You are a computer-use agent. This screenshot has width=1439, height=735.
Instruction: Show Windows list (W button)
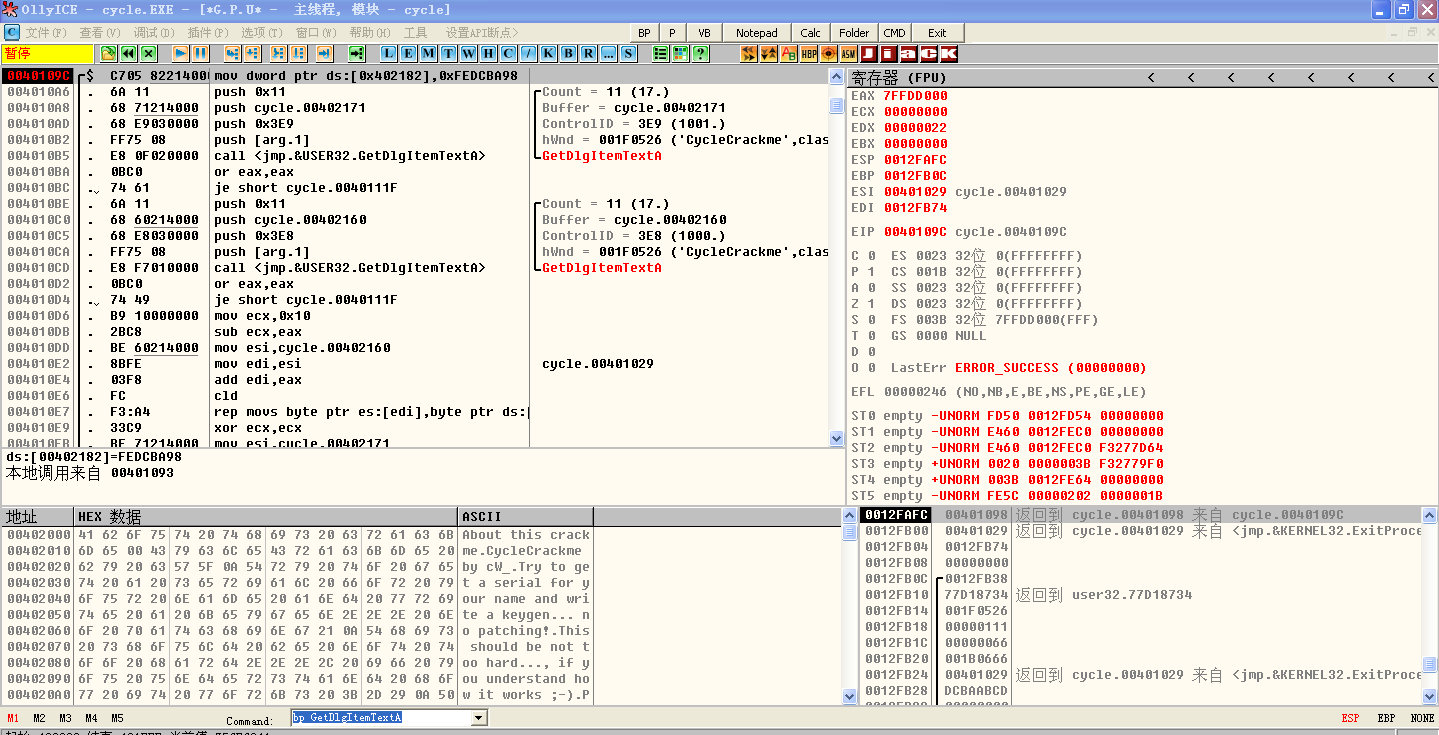coord(469,53)
